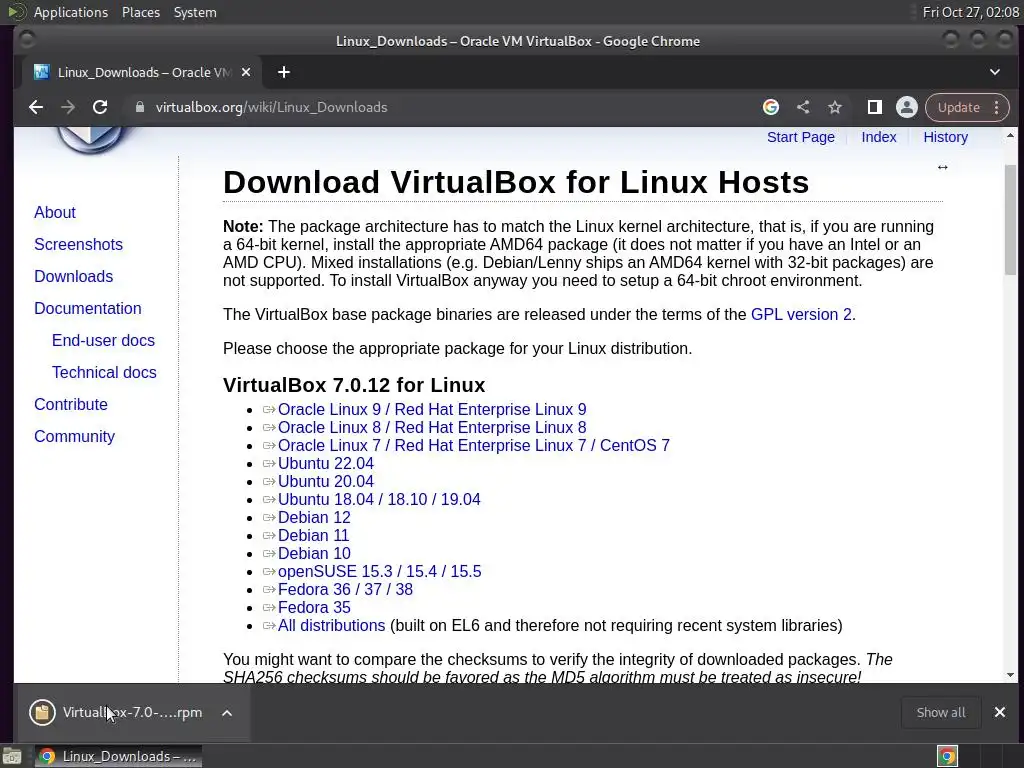The height and width of the screenshot is (768, 1024).
Task: Click the menu logo beside Applications
Action: click(16, 12)
